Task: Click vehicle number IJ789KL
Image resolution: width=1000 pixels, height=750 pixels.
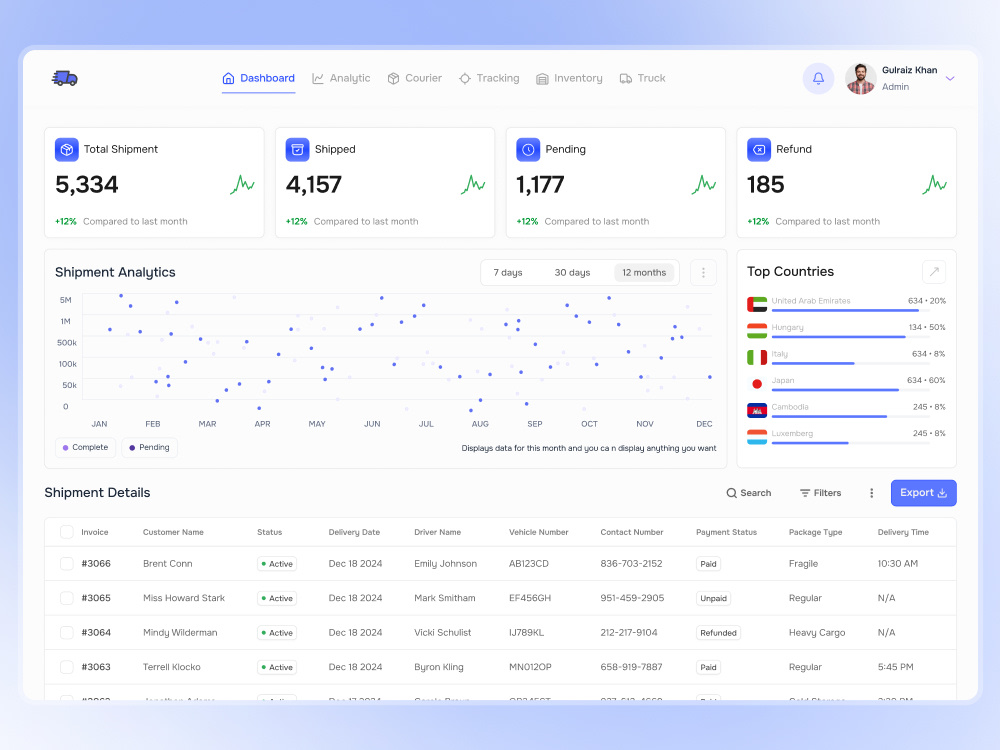Action: pyautogui.click(x=526, y=633)
